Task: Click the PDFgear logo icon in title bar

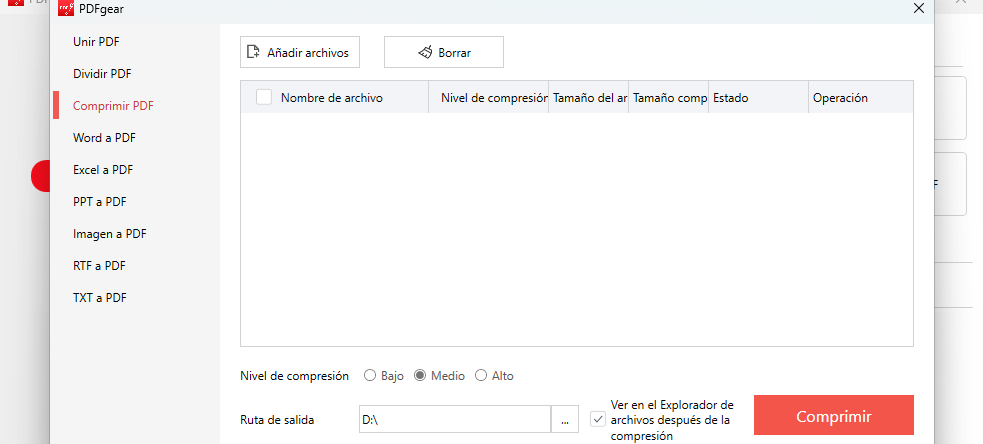Action: tap(66, 8)
